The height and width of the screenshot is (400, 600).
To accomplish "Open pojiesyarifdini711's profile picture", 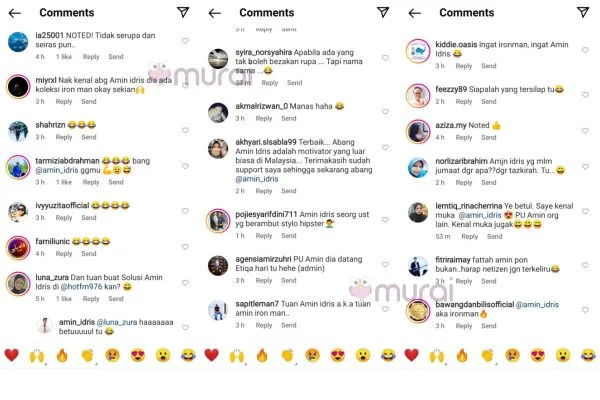I will point(218,220).
